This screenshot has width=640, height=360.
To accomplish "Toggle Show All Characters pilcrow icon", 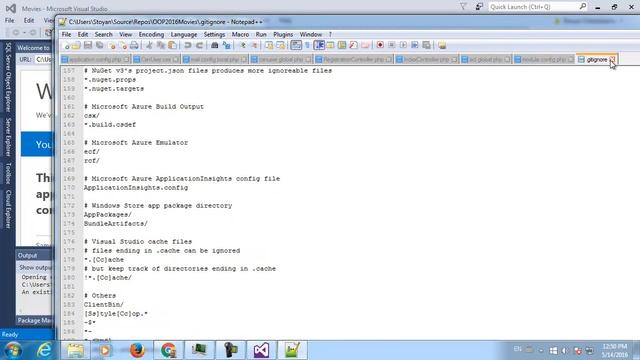I will [307, 45].
